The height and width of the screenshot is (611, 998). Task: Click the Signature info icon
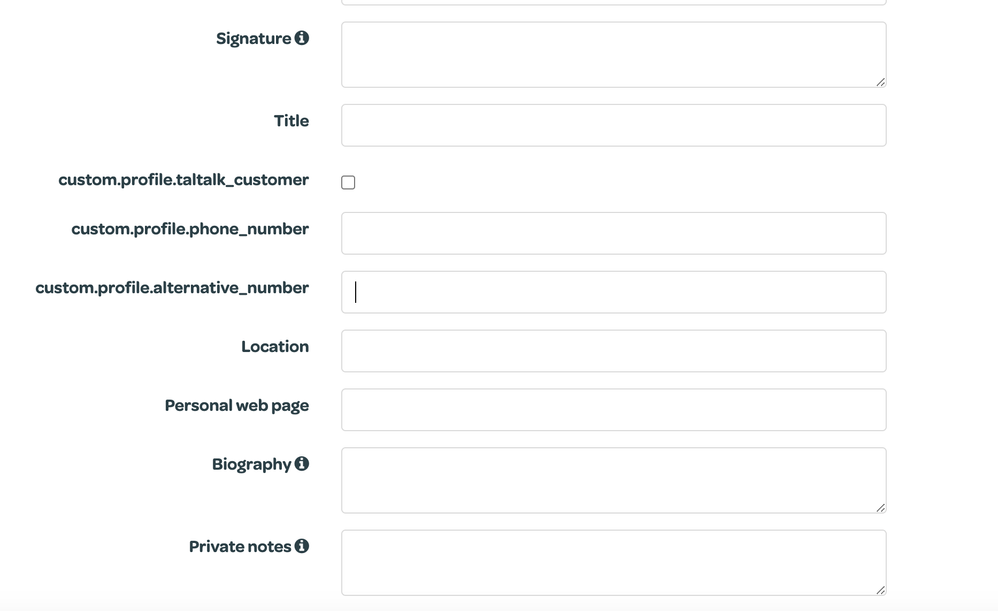coord(301,38)
